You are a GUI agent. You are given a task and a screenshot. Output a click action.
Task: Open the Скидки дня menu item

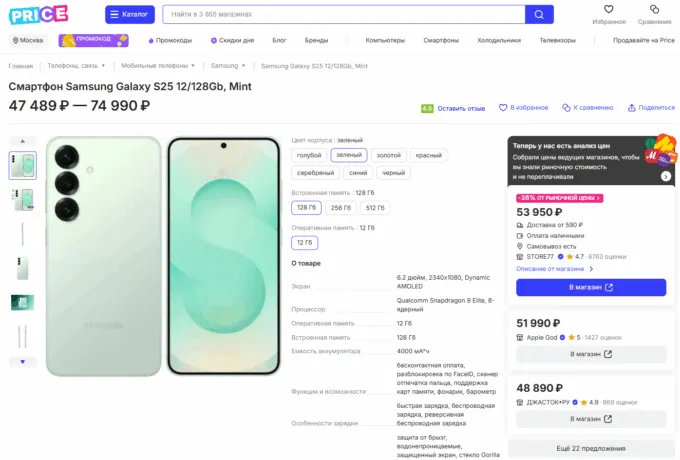[x=233, y=40]
